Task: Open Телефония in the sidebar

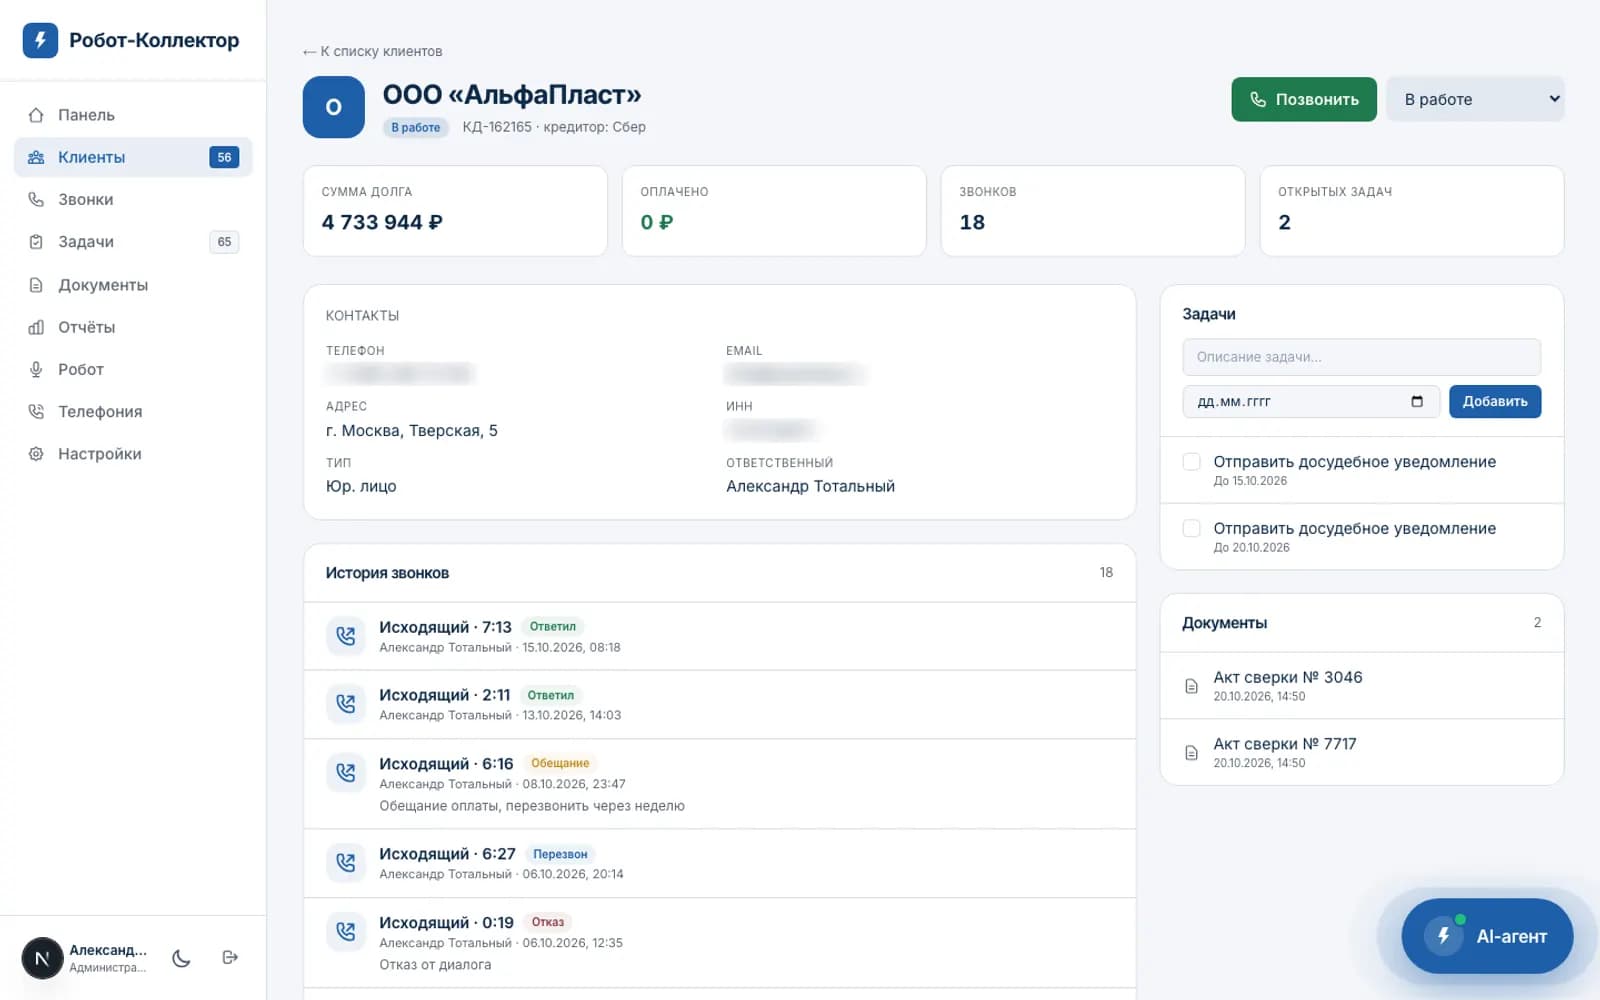Action: tap(133, 411)
